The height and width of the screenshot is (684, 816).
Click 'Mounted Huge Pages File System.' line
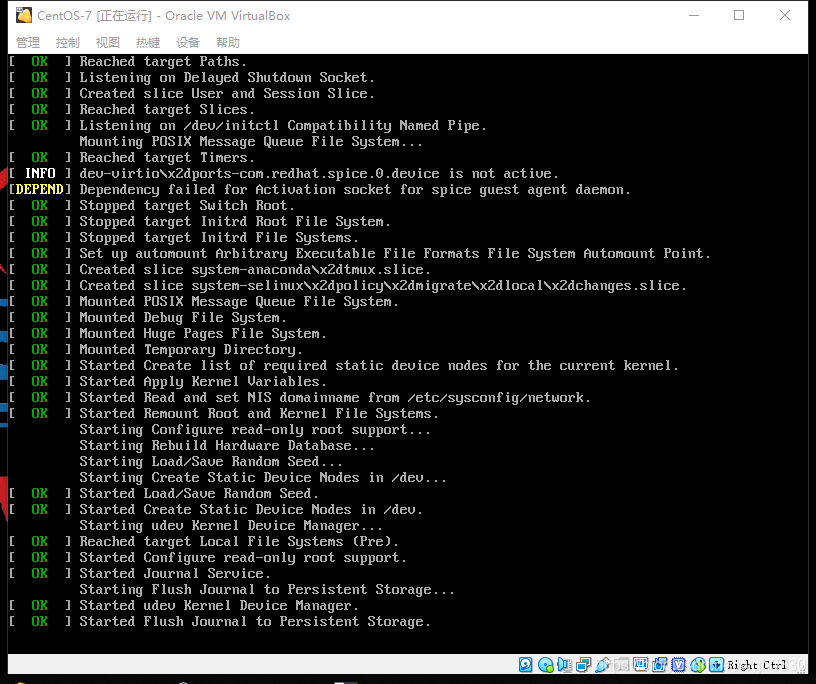(203, 334)
